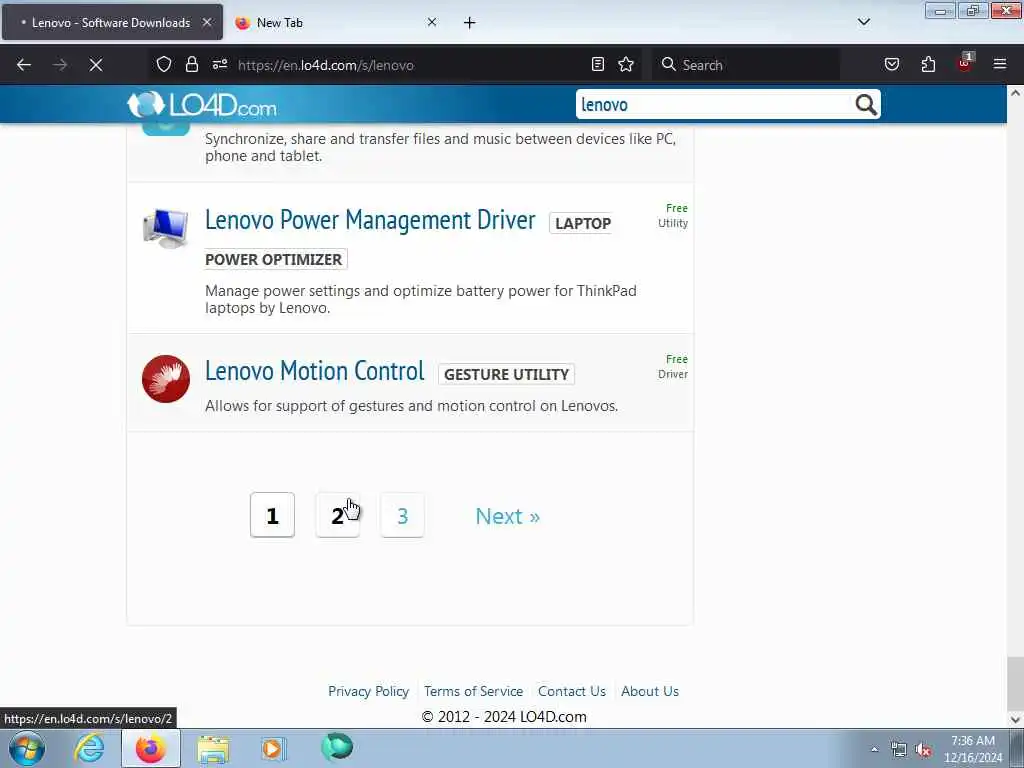This screenshot has height=768, width=1024.
Task: Open Windows Explorer folder taskbar icon
Action: point(213,749)
